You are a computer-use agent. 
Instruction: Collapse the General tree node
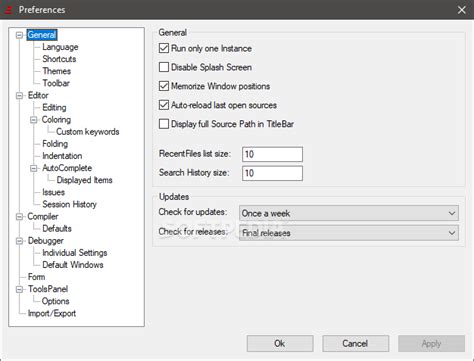coord(19,35)
